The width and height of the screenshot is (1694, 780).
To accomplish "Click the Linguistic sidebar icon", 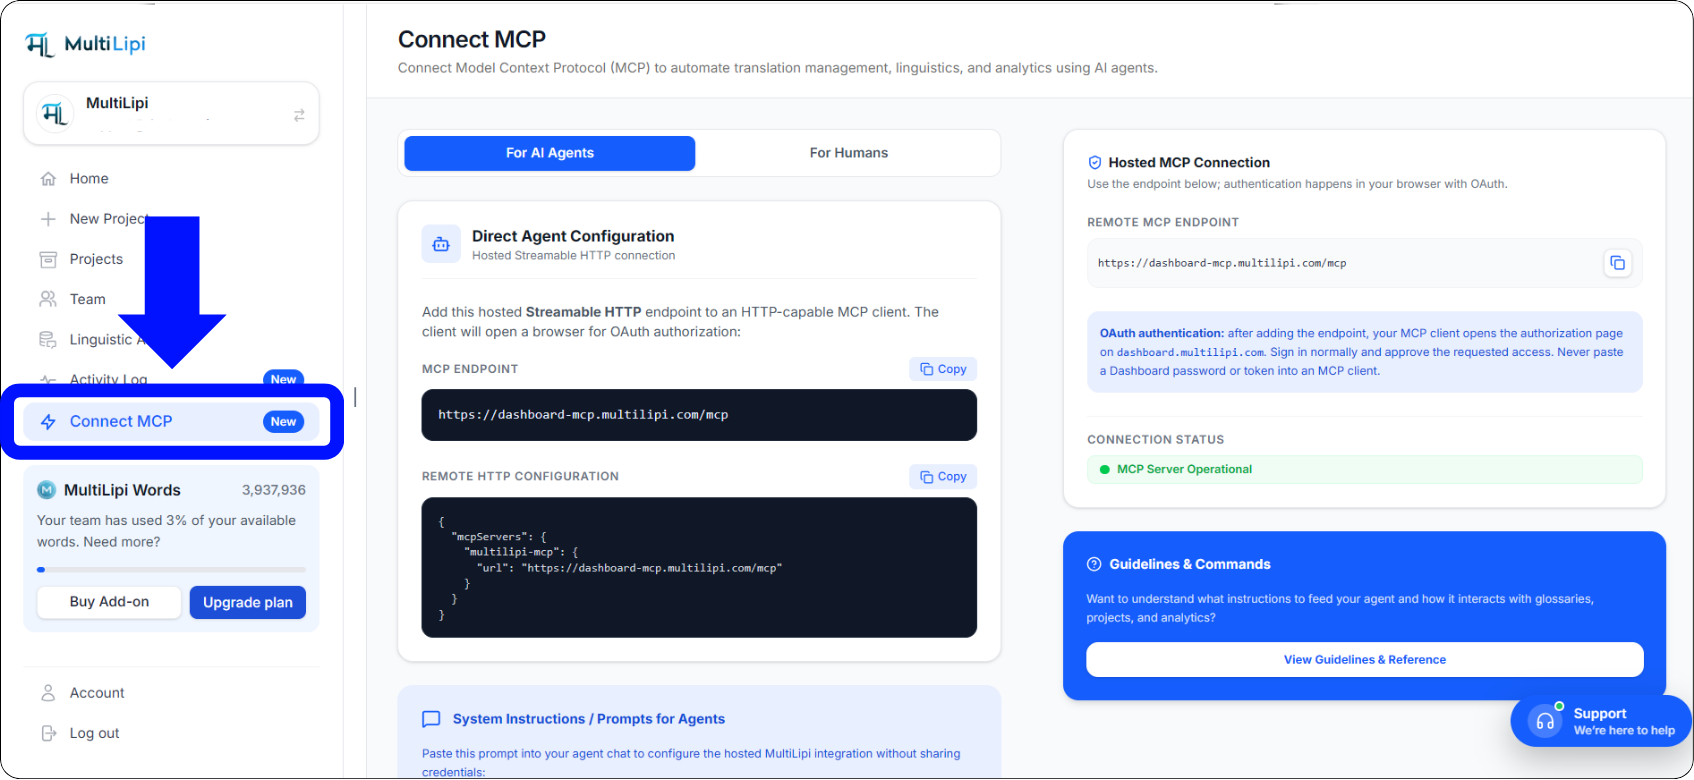I will [48, 340].
